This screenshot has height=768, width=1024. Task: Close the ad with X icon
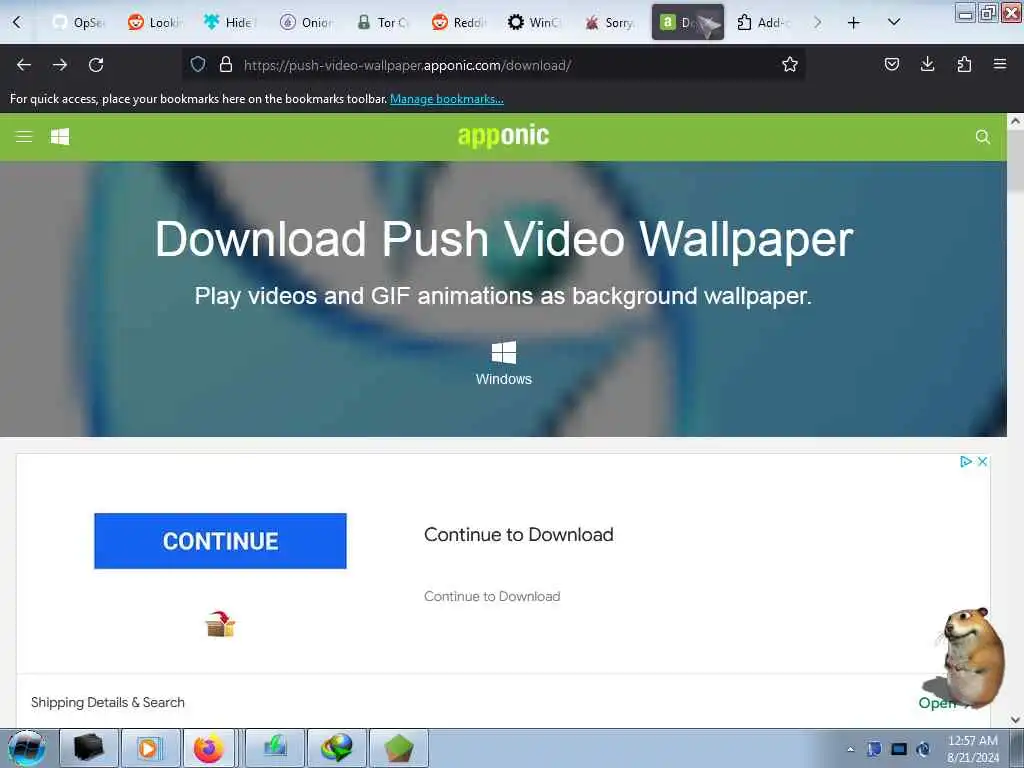[x=982, y=462]
